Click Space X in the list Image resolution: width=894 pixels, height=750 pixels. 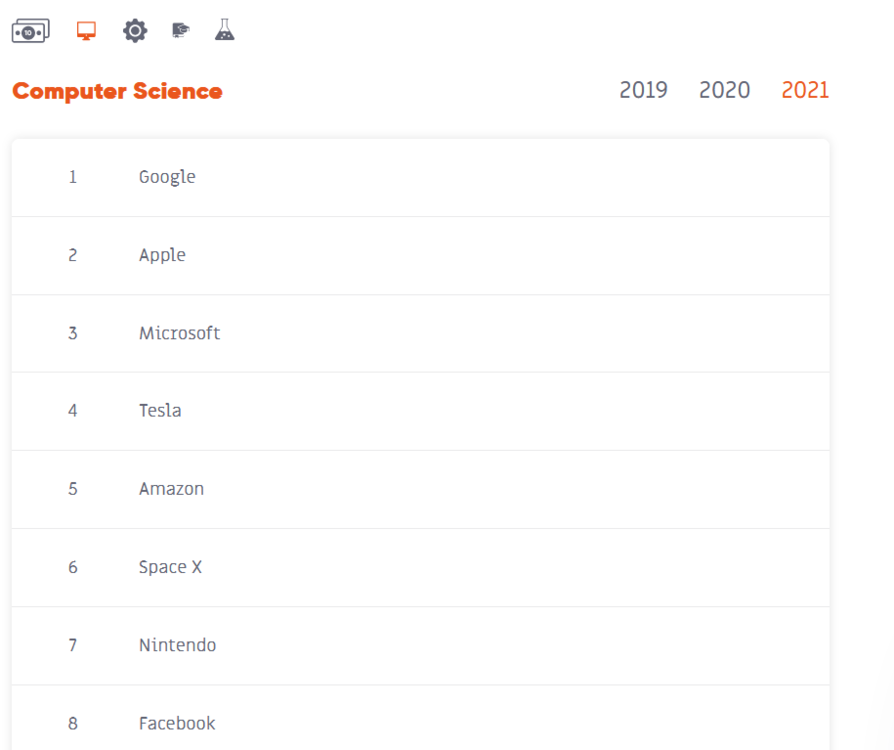[170, 567]
